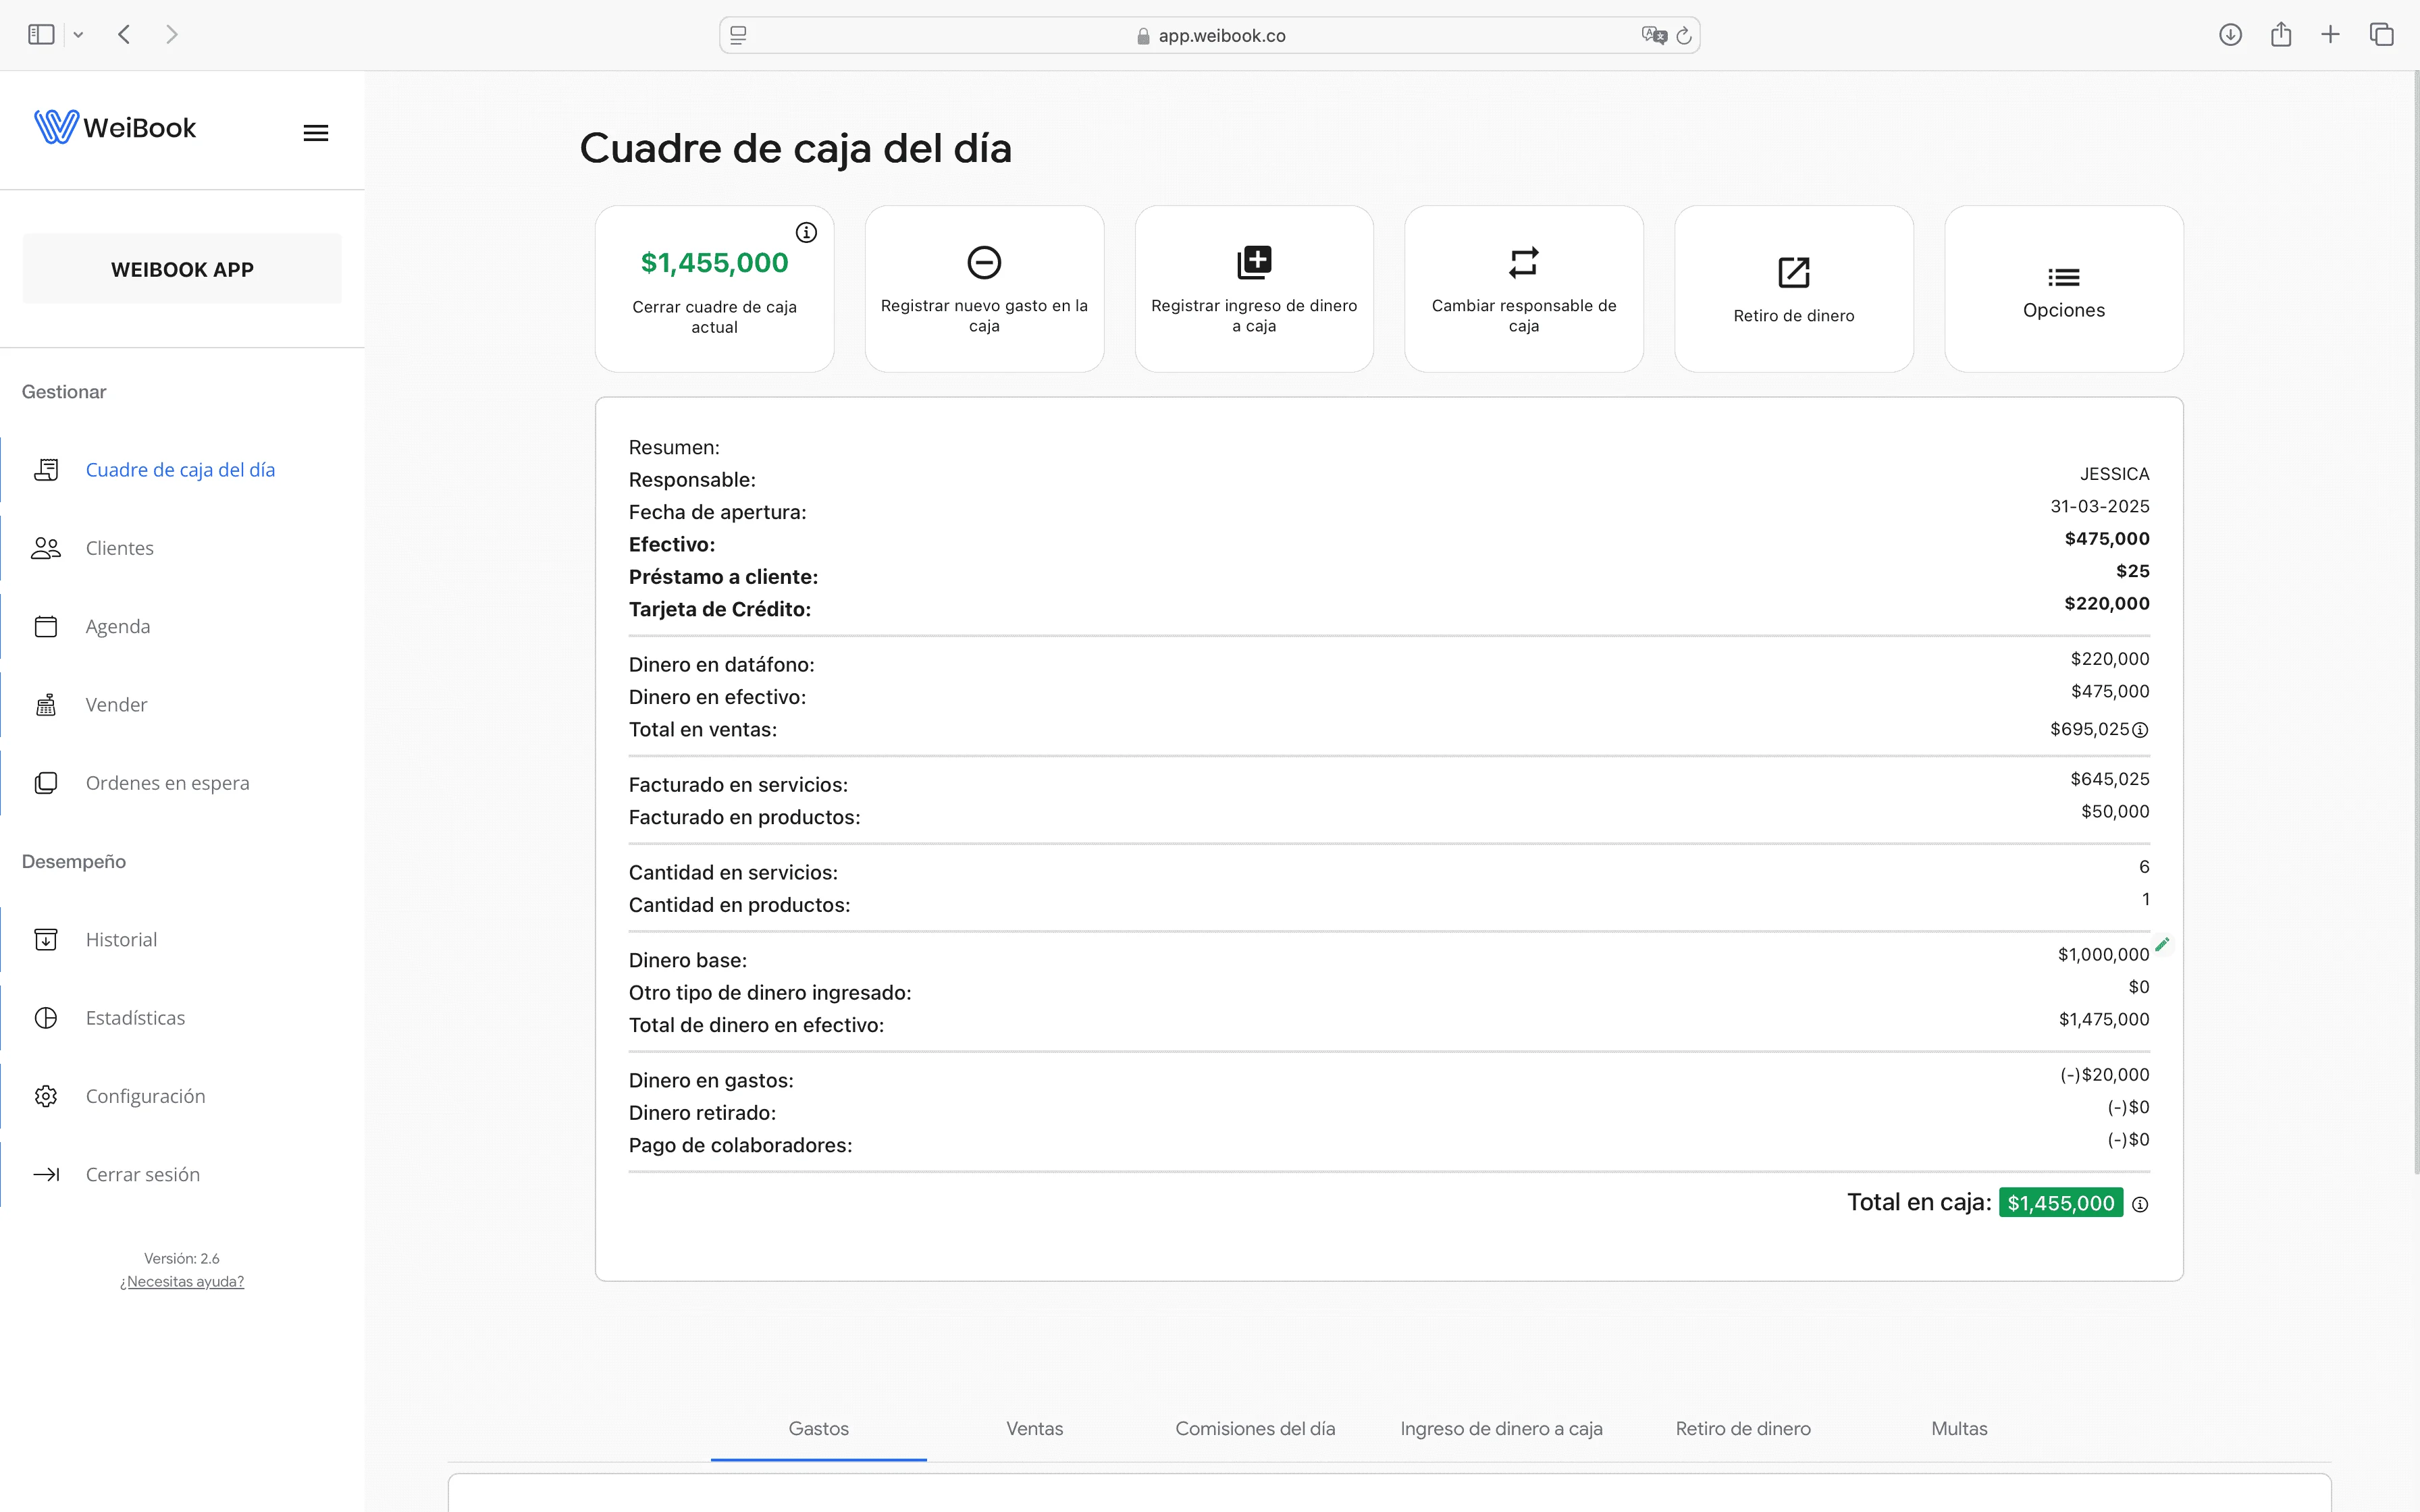Select the Multas tab
The width and height of the screenshot is (2420, 1512).
1958,1429
